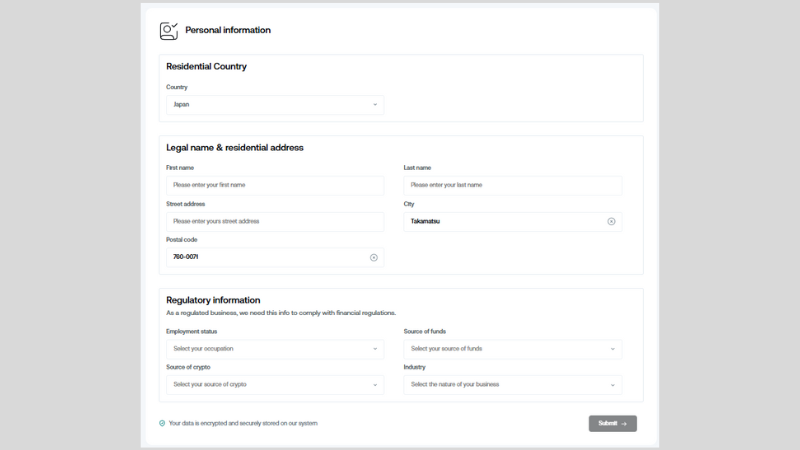
Task: Click the arrow icon on Submit button
Action: [624, 424]
